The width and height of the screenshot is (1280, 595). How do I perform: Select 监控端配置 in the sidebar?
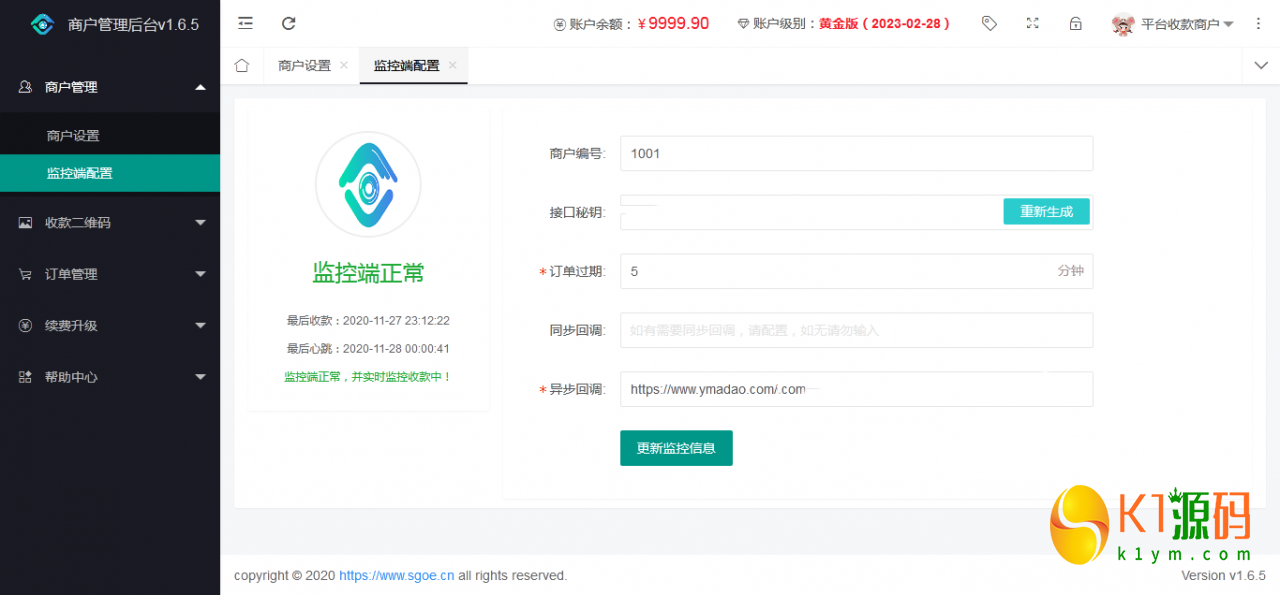pos(110,173)
